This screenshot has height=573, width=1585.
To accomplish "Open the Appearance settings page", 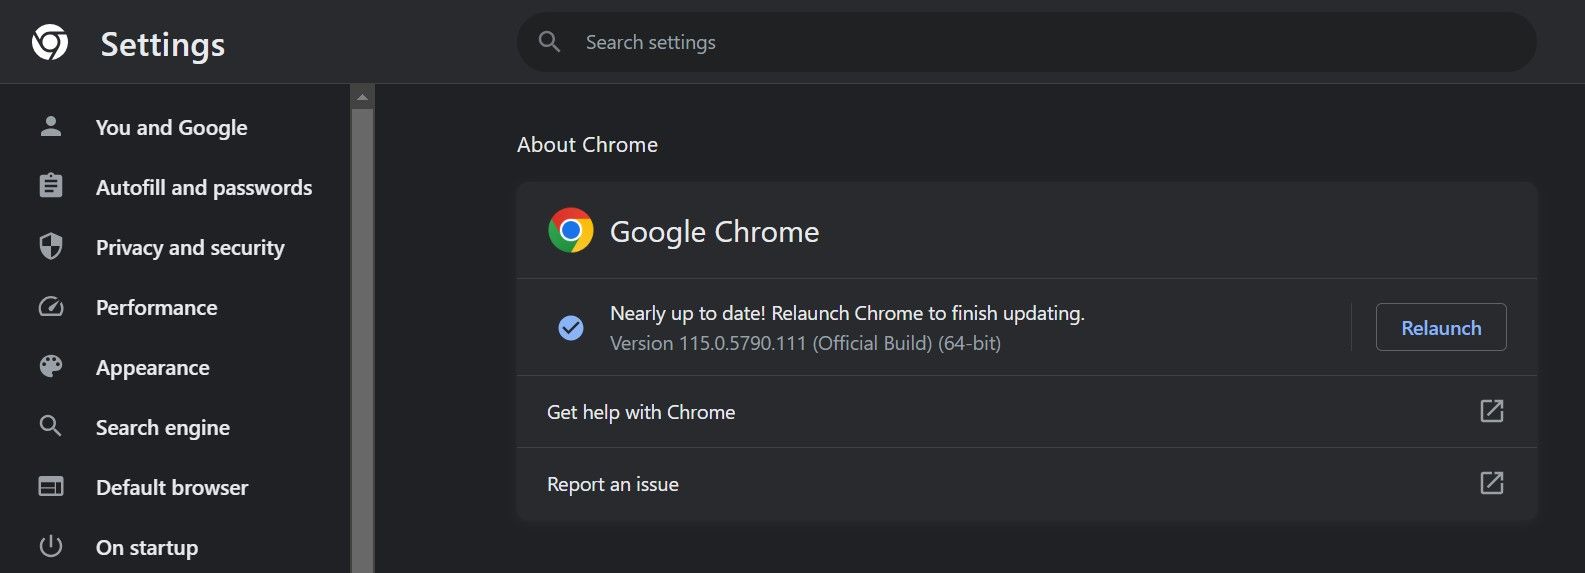I will click(x=153, y=367).
